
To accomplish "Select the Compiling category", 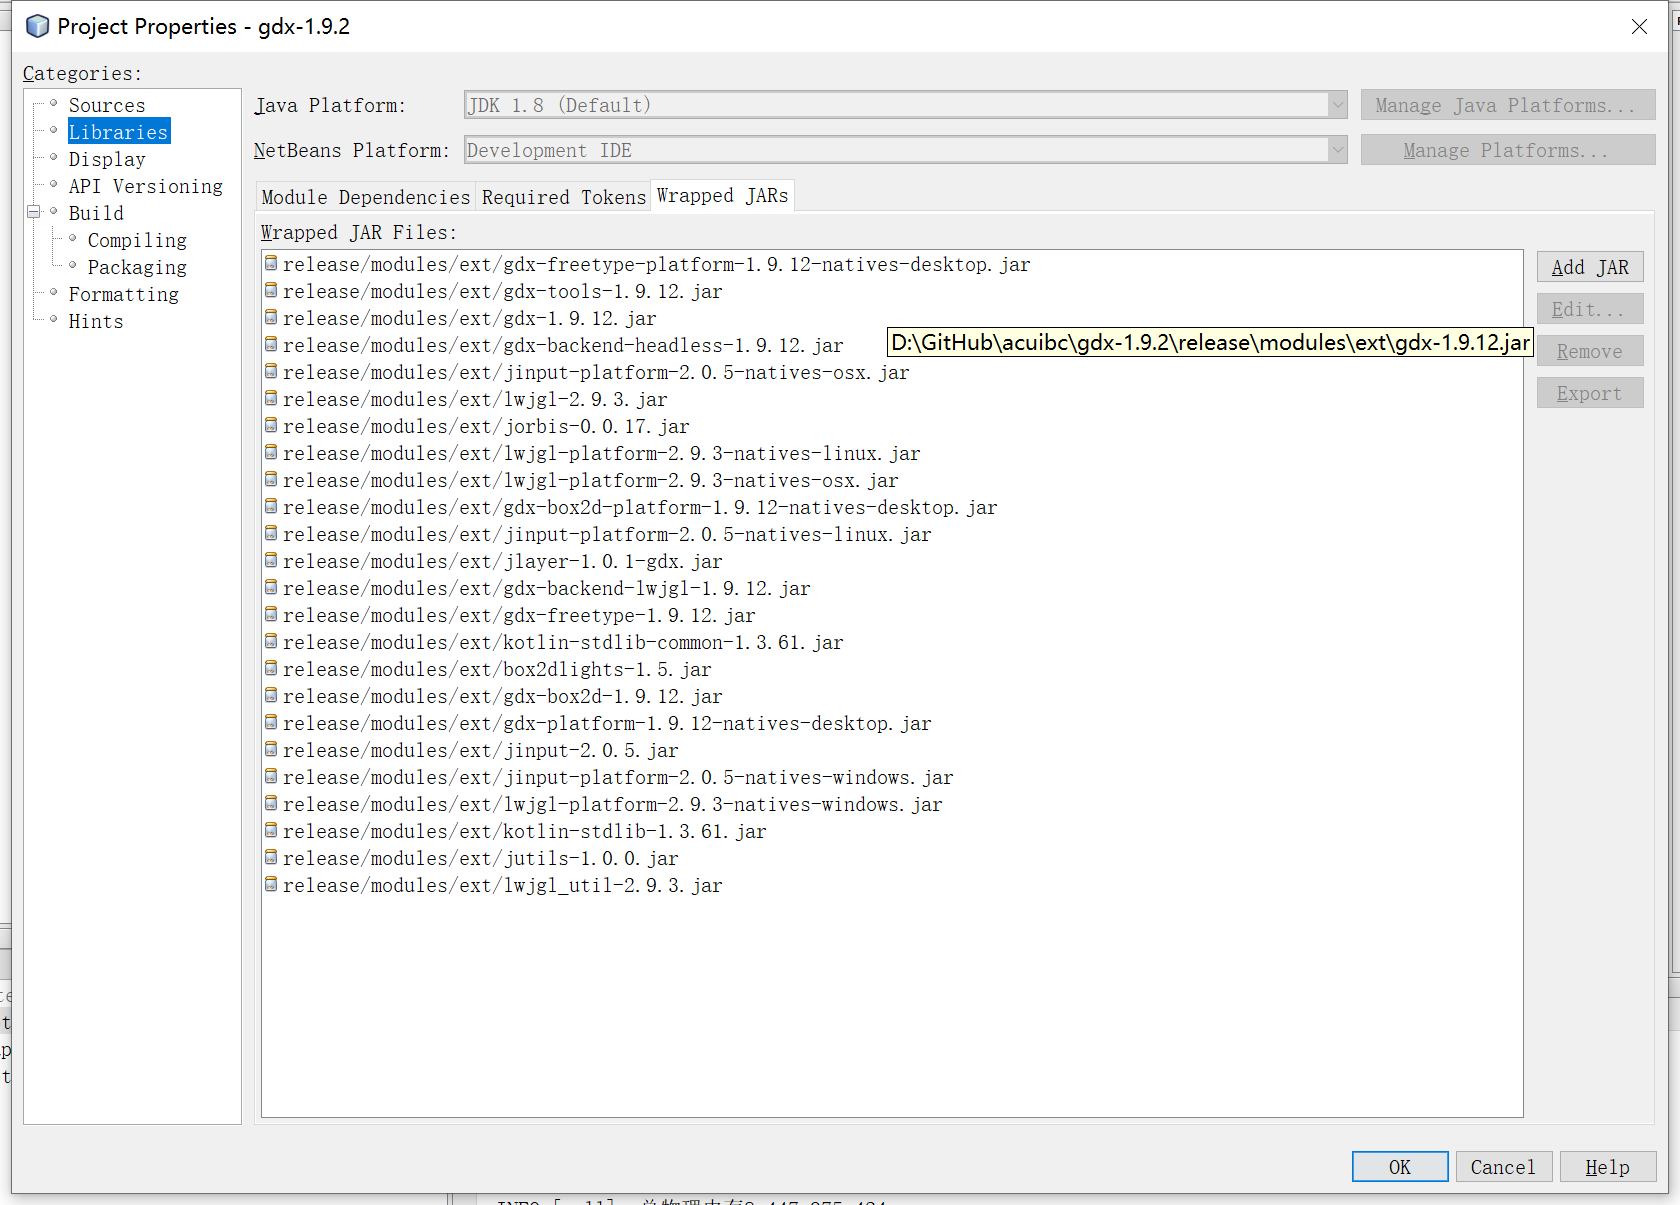I will click(137, 240).
